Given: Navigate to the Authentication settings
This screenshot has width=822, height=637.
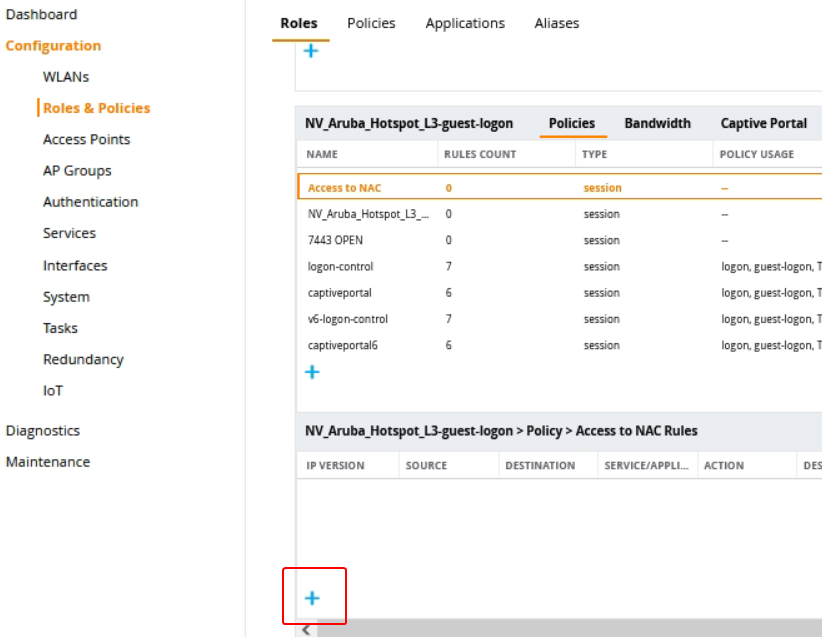Looking at the screenshot, I should [90, 202].
